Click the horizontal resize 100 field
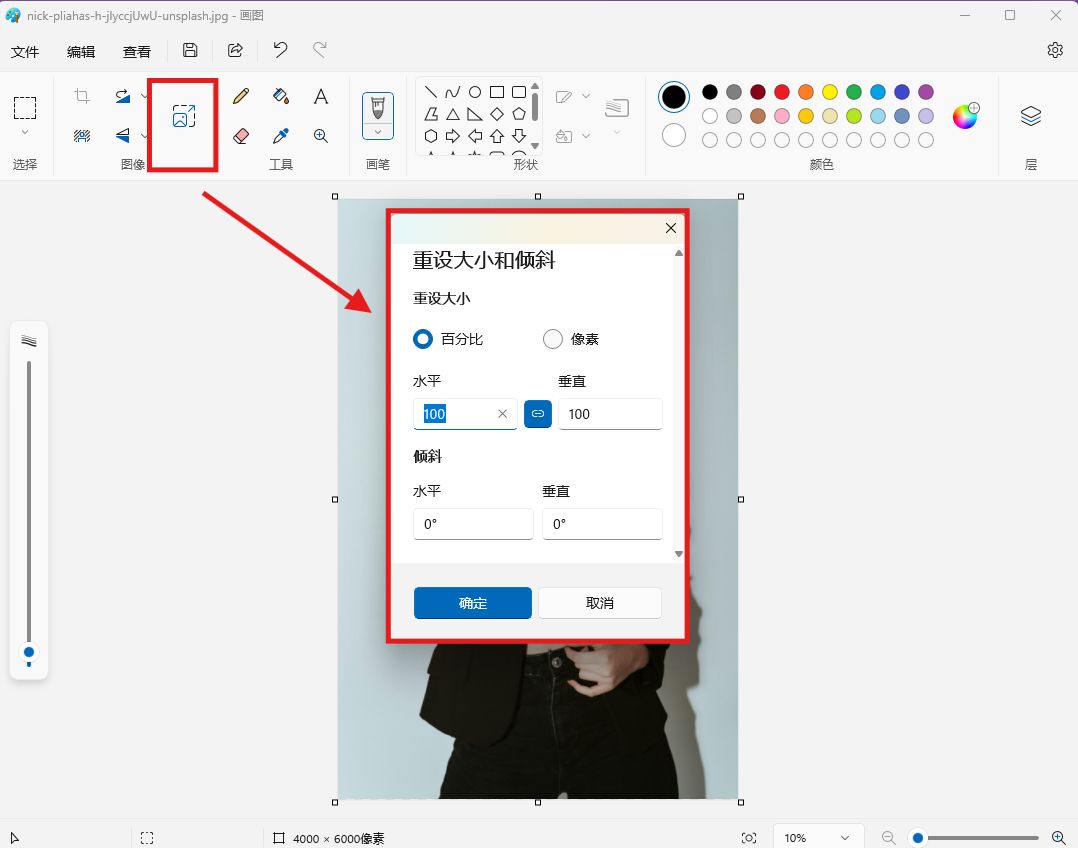The width and height of the screenshot is (1078, 848). click(x=465, y=414)
